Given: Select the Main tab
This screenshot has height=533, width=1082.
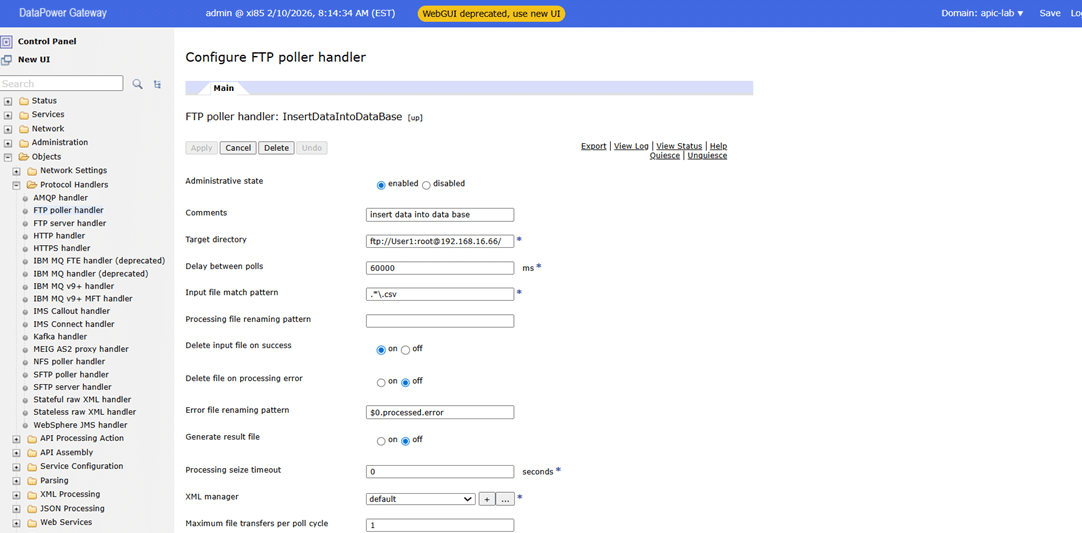Looking at the screenshot, I should coord(223,88).
